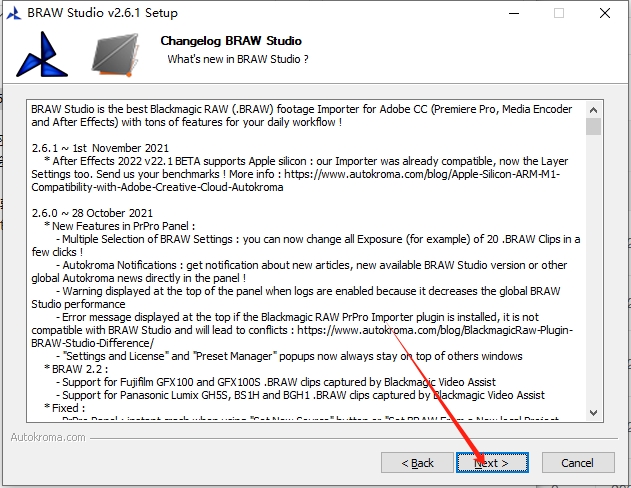The width and height of the screenshot is (631, 488).
Task: Click the Autokroma.com footer label
Action: pyautogui.click(x=48, y=437)
